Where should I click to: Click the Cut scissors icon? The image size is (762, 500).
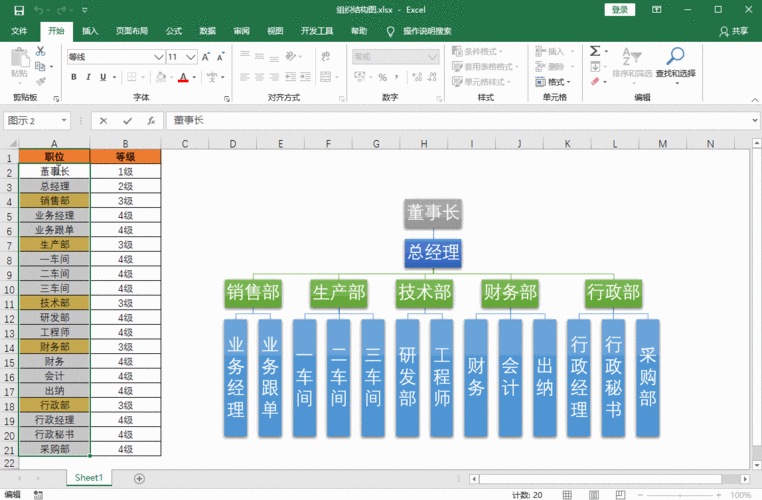coord(40,51)
